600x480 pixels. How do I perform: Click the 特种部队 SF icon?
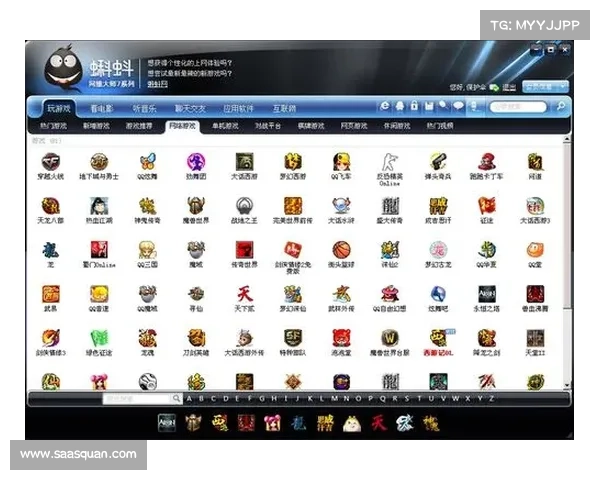(293, 338)
